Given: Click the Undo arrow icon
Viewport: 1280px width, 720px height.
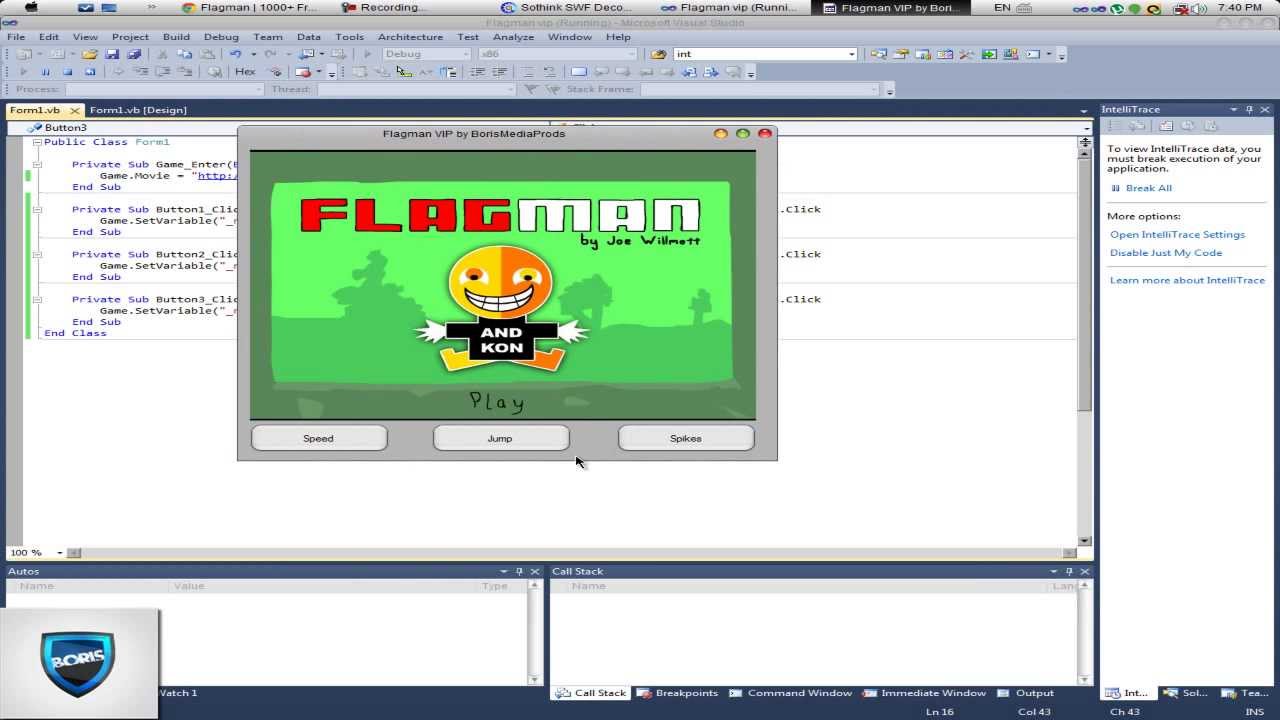Looking at the screenshot, I should coord(235,54).
